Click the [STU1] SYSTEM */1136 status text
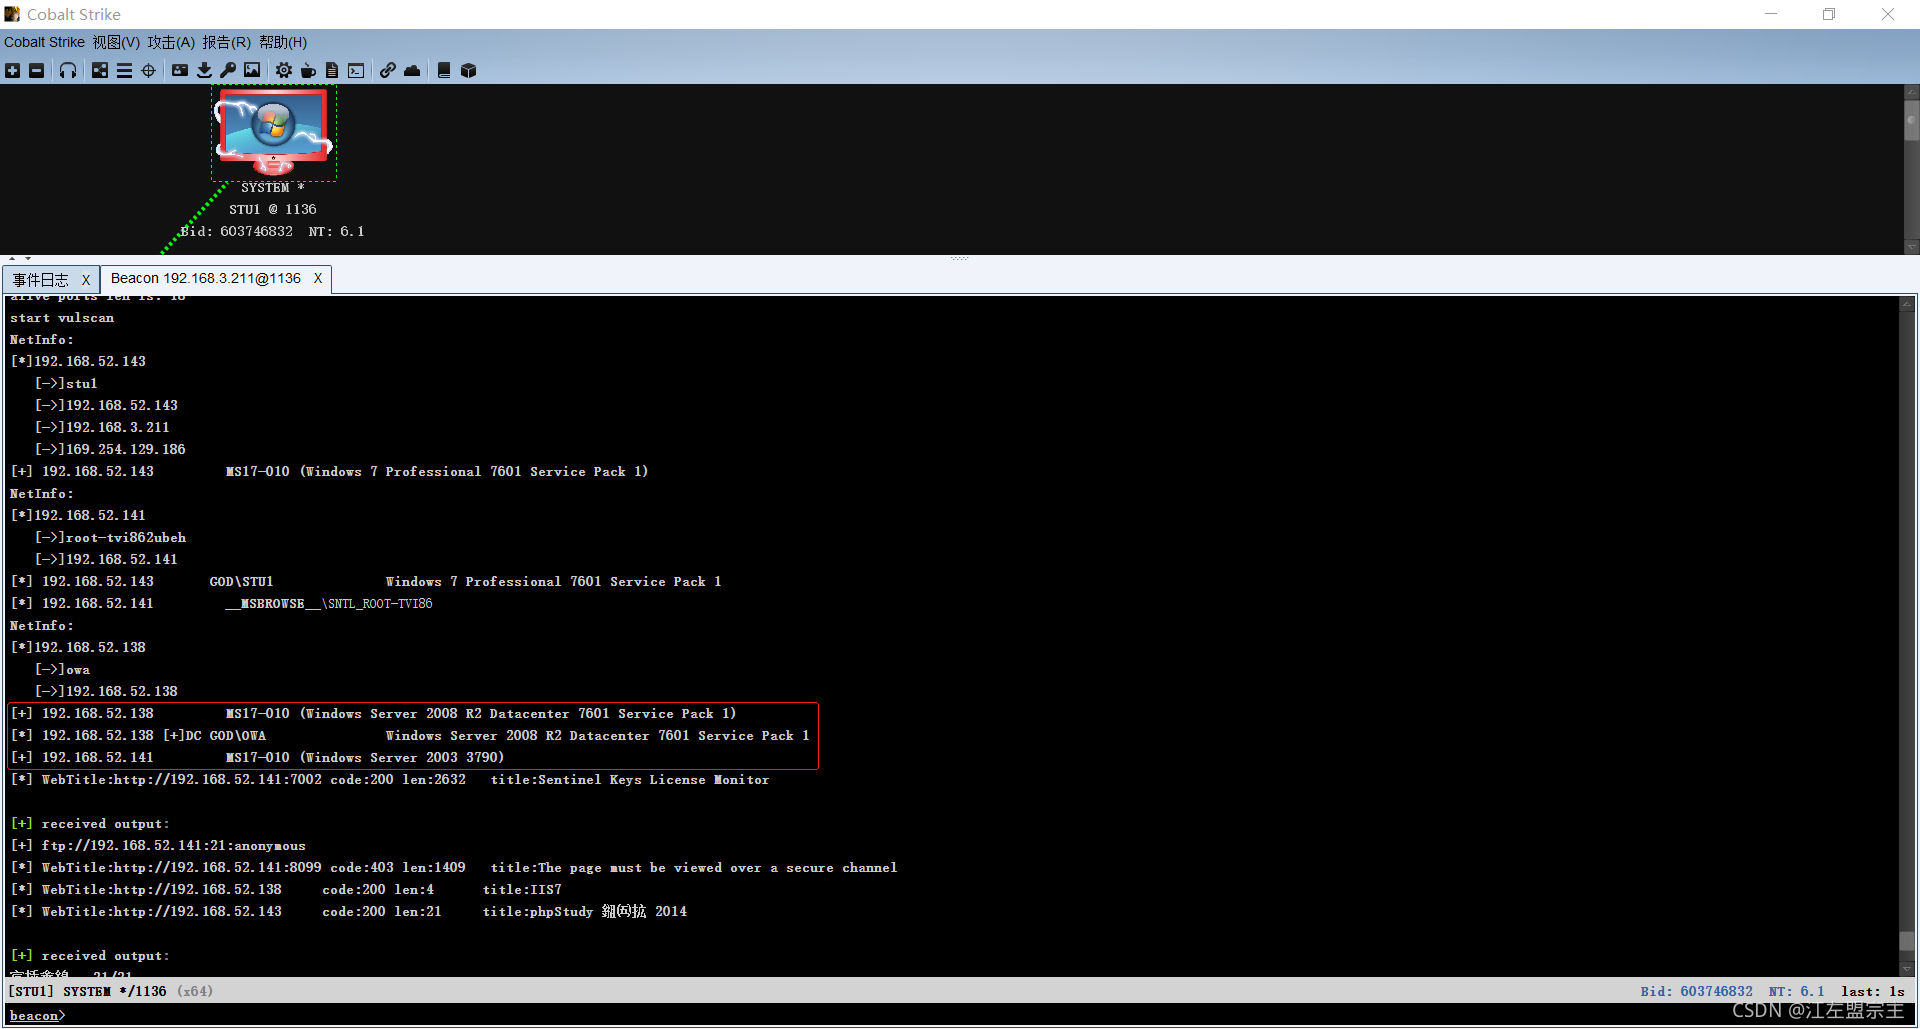 (88, 991)
